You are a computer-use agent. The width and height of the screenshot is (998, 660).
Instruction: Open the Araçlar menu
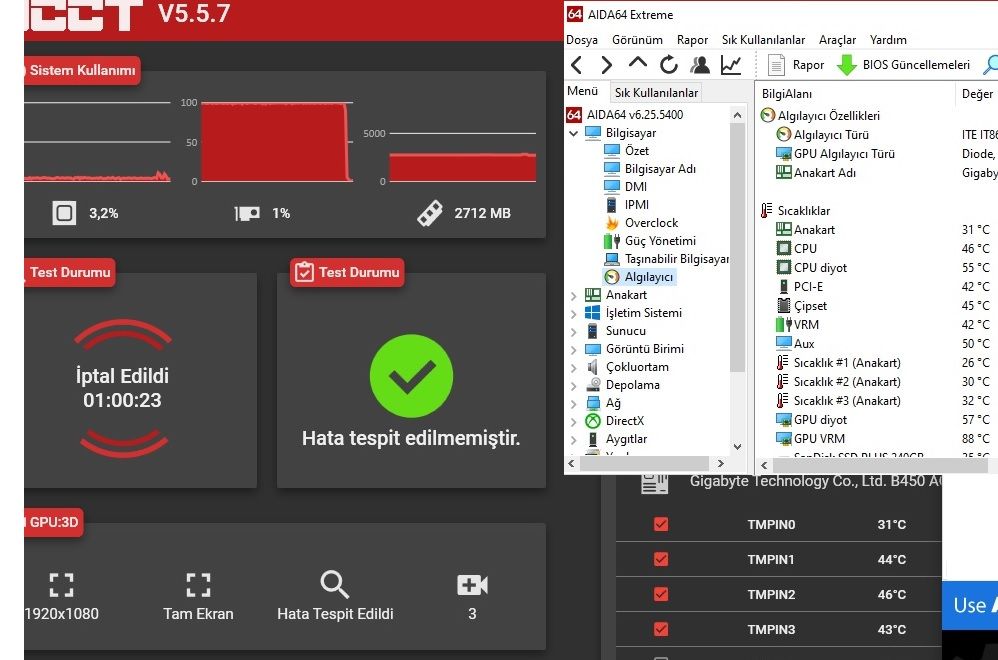click(837, 39)
